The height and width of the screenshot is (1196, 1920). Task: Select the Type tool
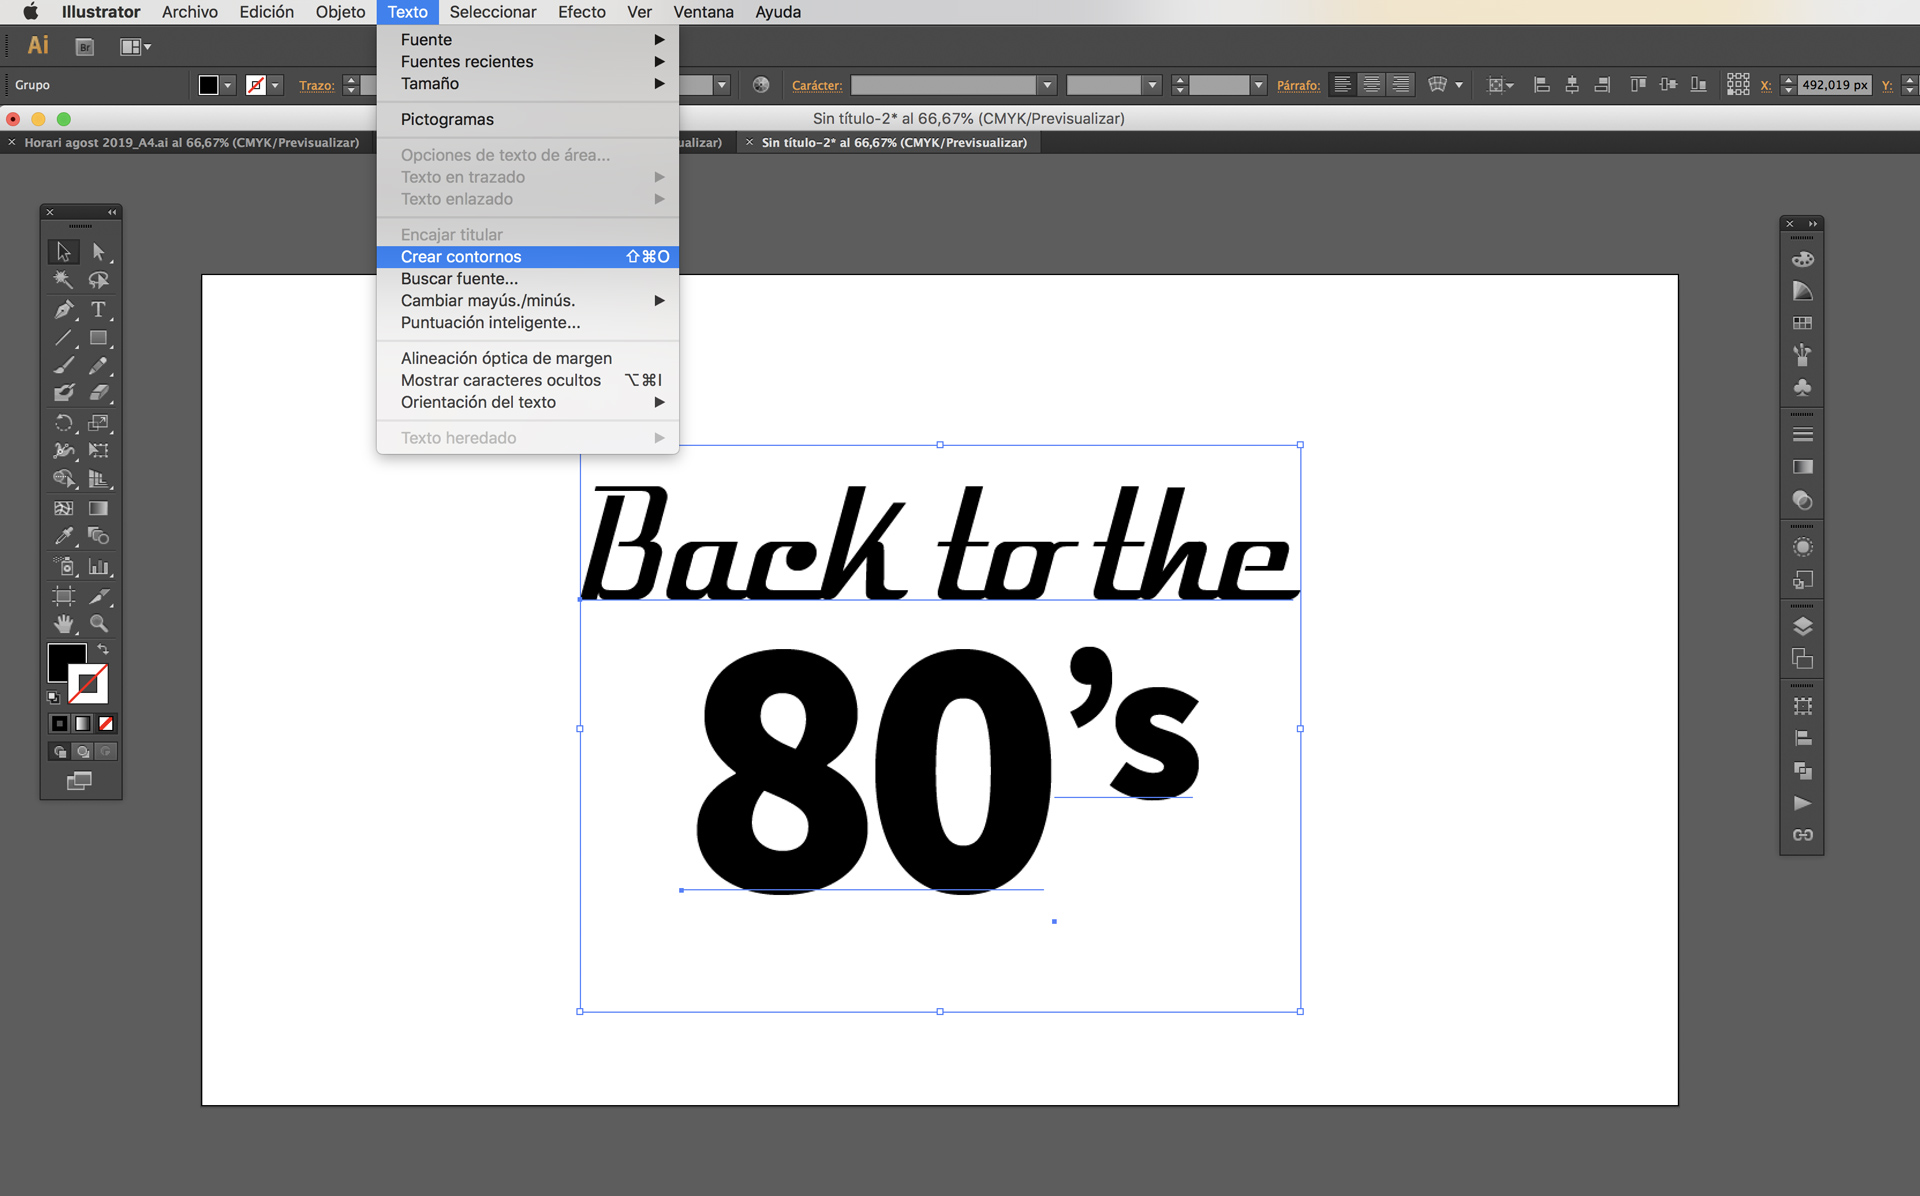coord(98,309)
